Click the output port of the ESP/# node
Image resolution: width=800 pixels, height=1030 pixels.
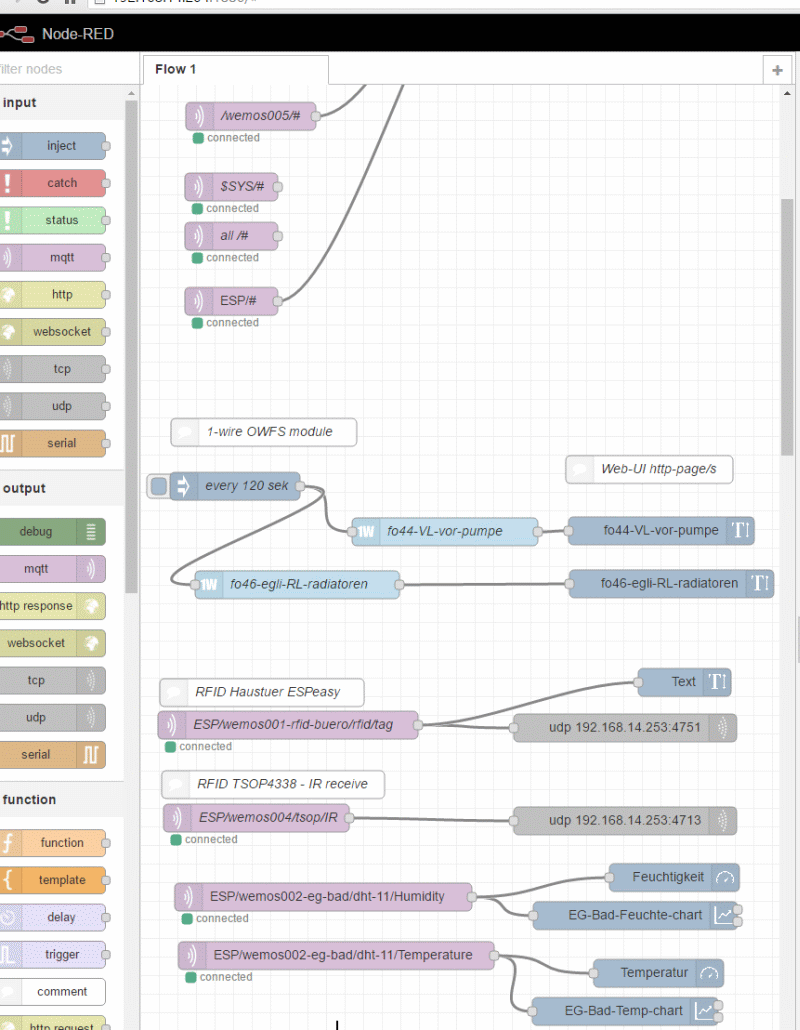[x=278, y=301]
